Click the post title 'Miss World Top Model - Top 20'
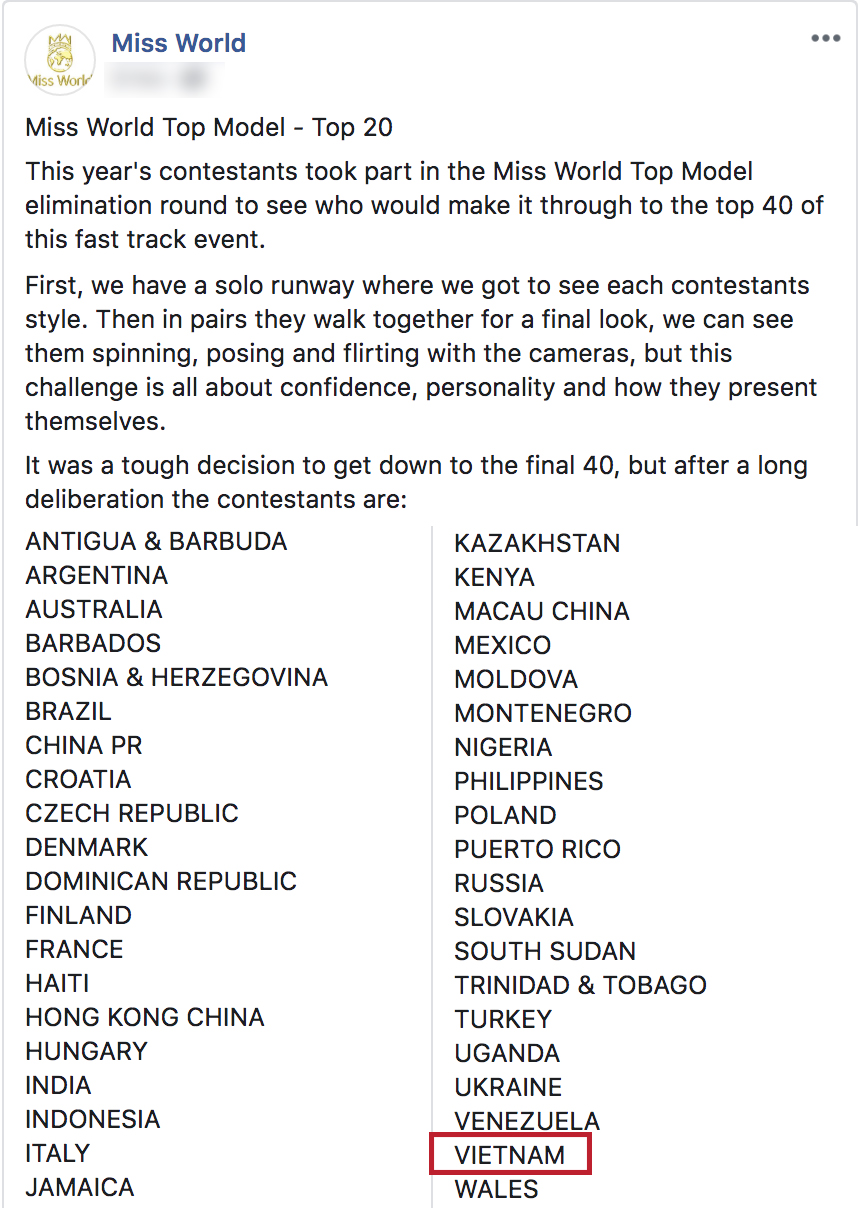 click(x=209, y=128)
